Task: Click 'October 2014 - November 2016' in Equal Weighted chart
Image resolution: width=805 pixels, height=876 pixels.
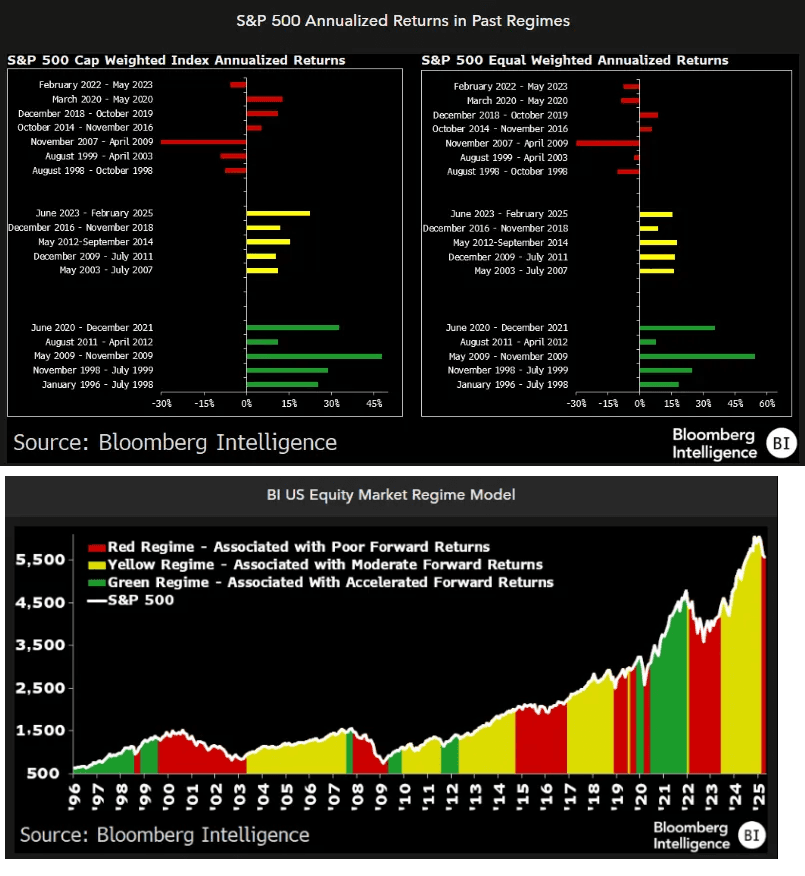Action: [500, 129]
